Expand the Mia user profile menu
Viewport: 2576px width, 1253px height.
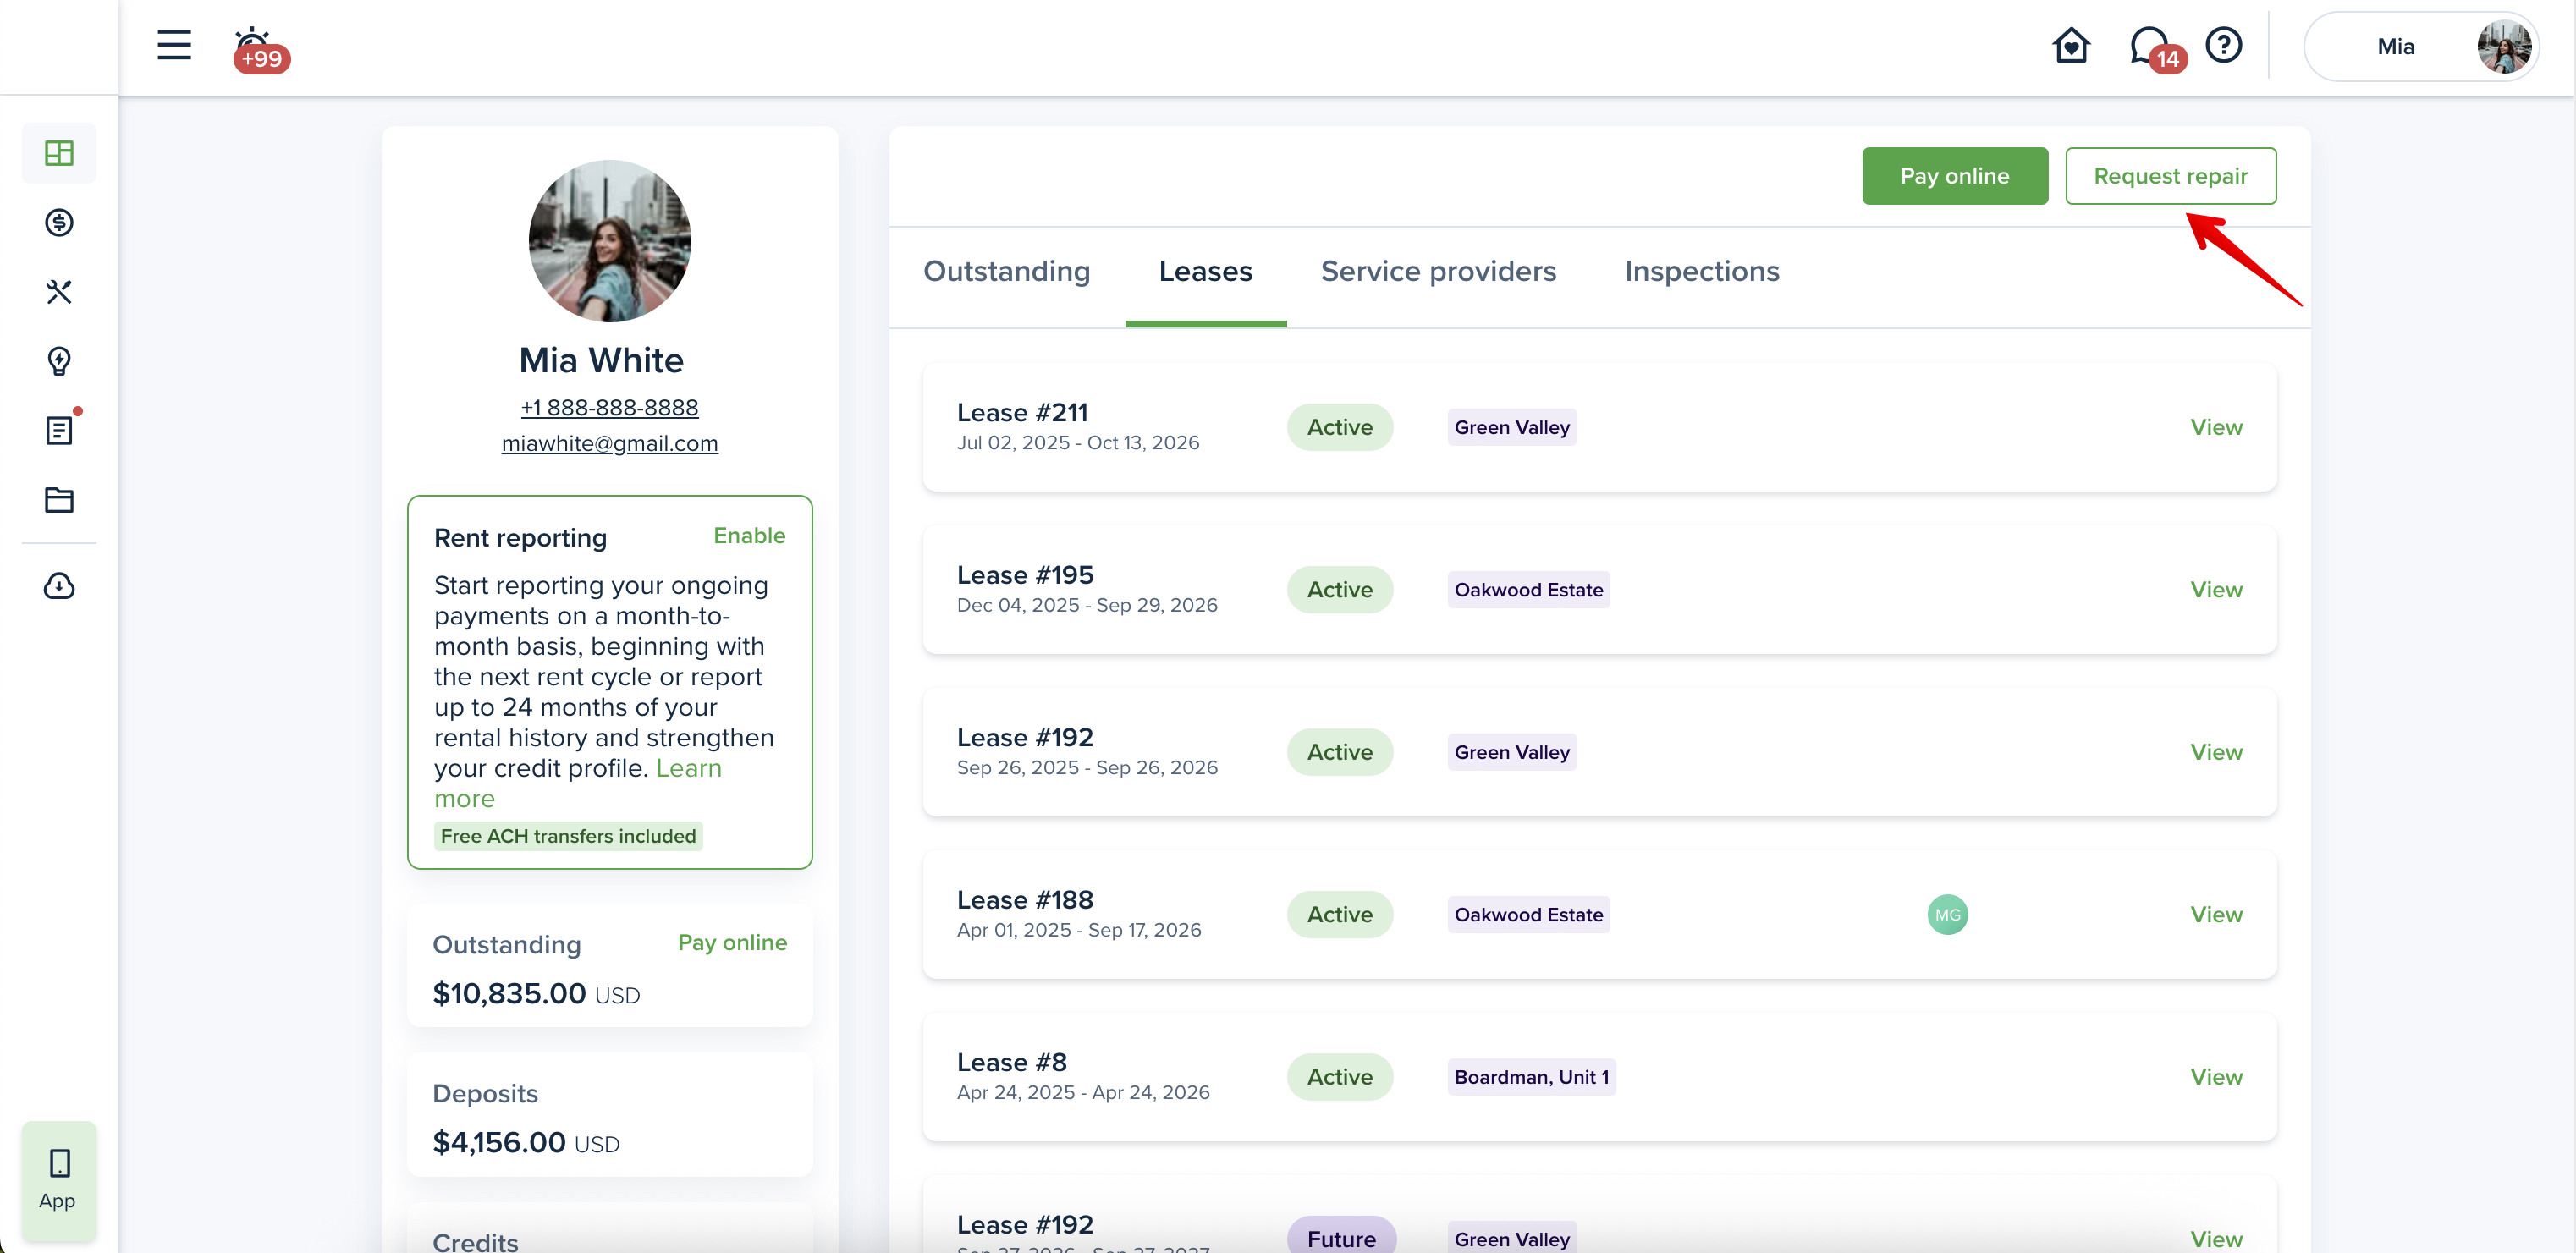coord(2420,47)
